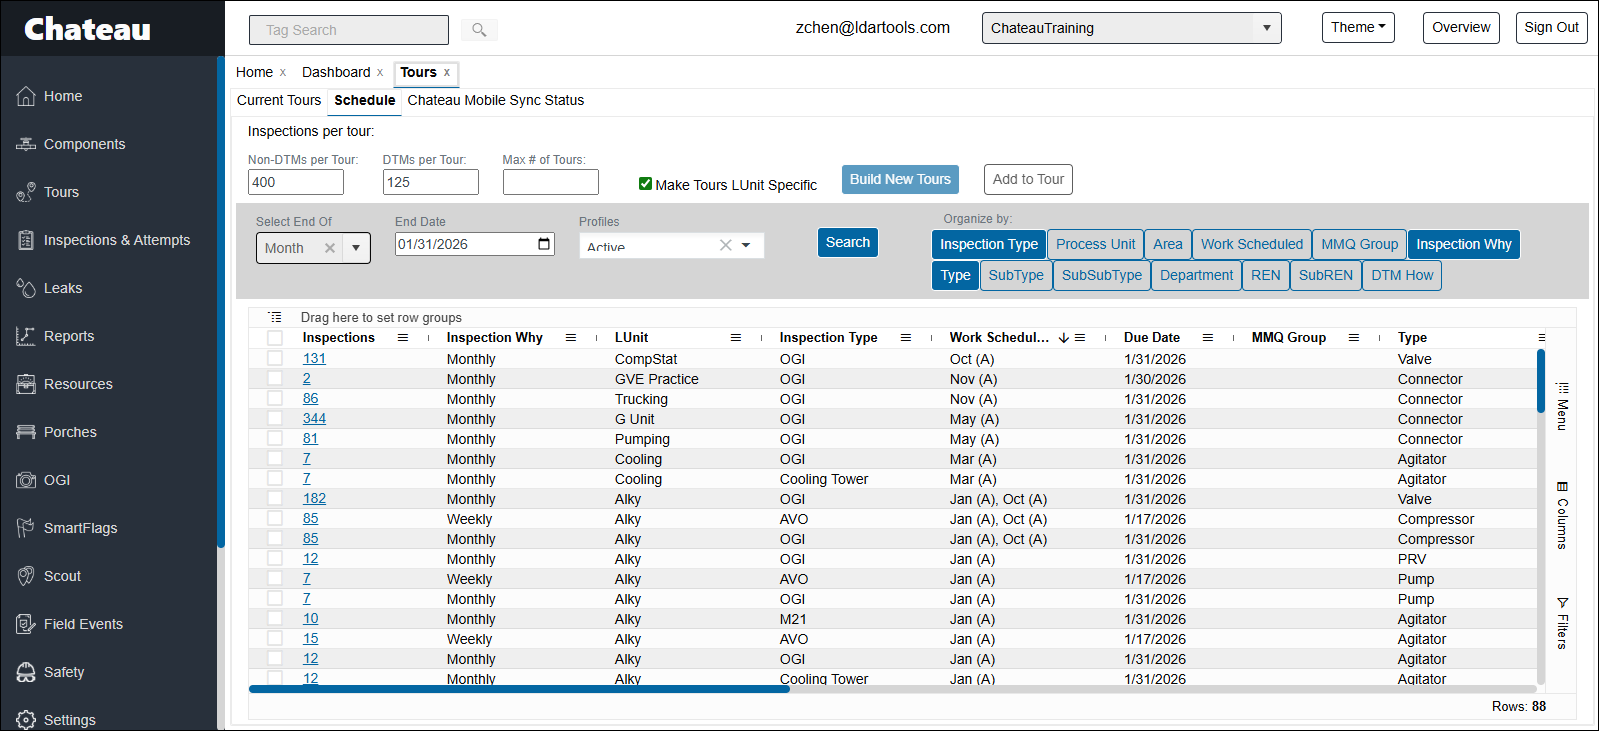
Task: Click the magnifier search icon beside Tag Search
Action: [479, 30]
